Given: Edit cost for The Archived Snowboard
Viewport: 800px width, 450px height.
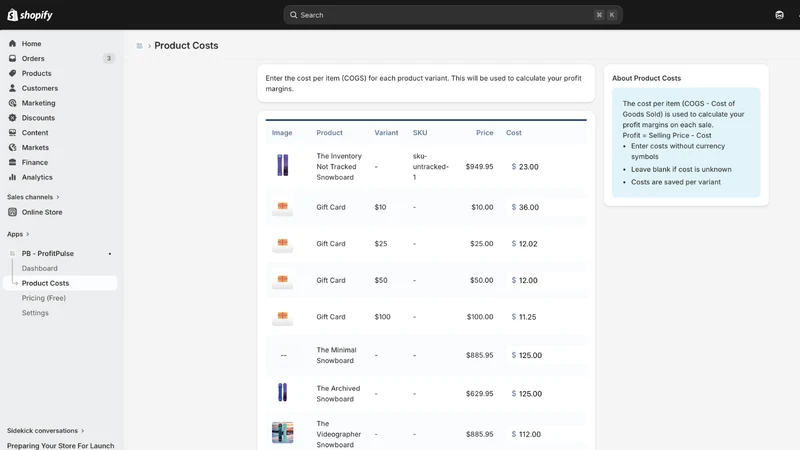Looking at the screenshot, I should point(545,393).
